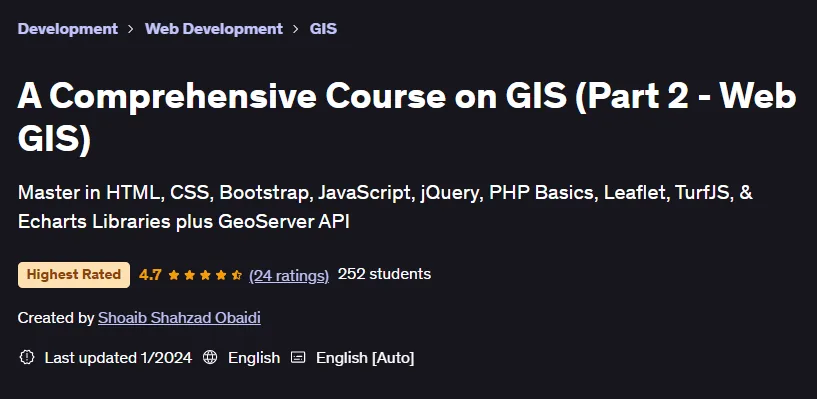Screen dimensions: 817x399
Task: Click the 4.7 rating number
Action: coord(150,275)
